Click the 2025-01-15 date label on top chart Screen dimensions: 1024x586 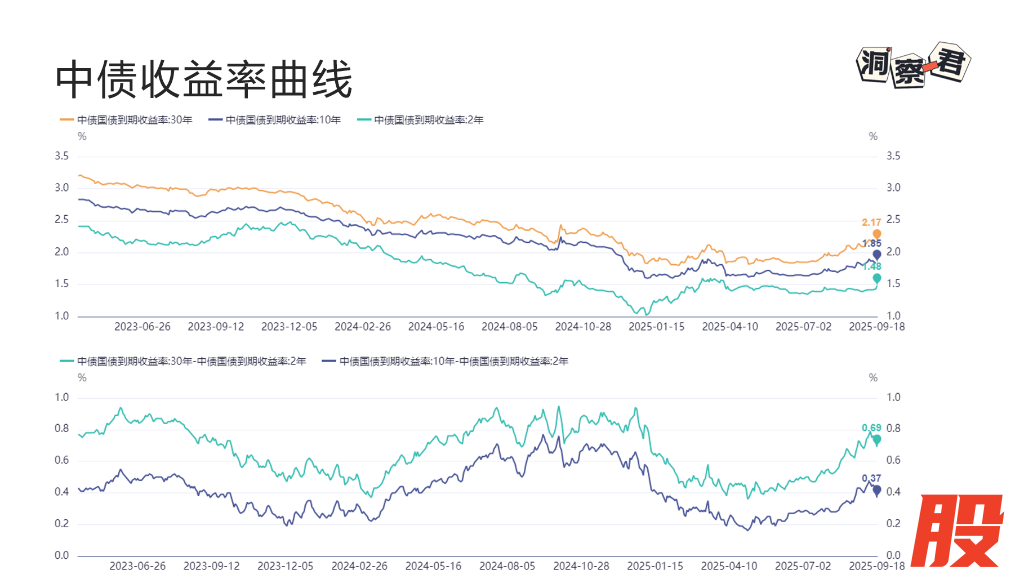[657, 326]
